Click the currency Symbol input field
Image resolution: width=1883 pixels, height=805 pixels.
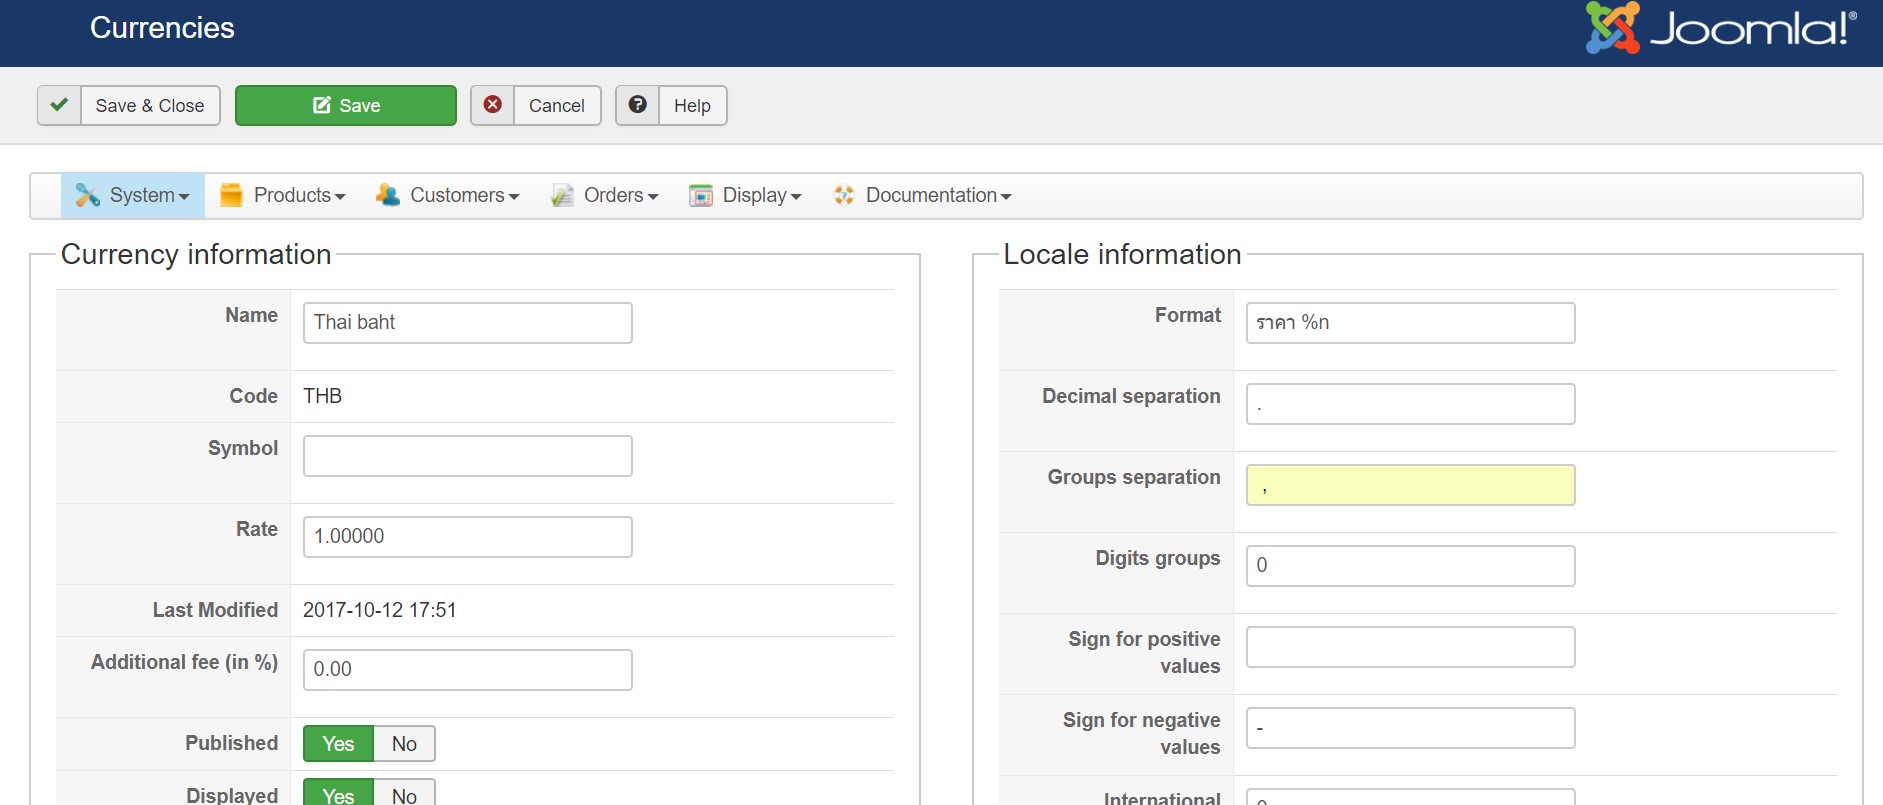467,456
